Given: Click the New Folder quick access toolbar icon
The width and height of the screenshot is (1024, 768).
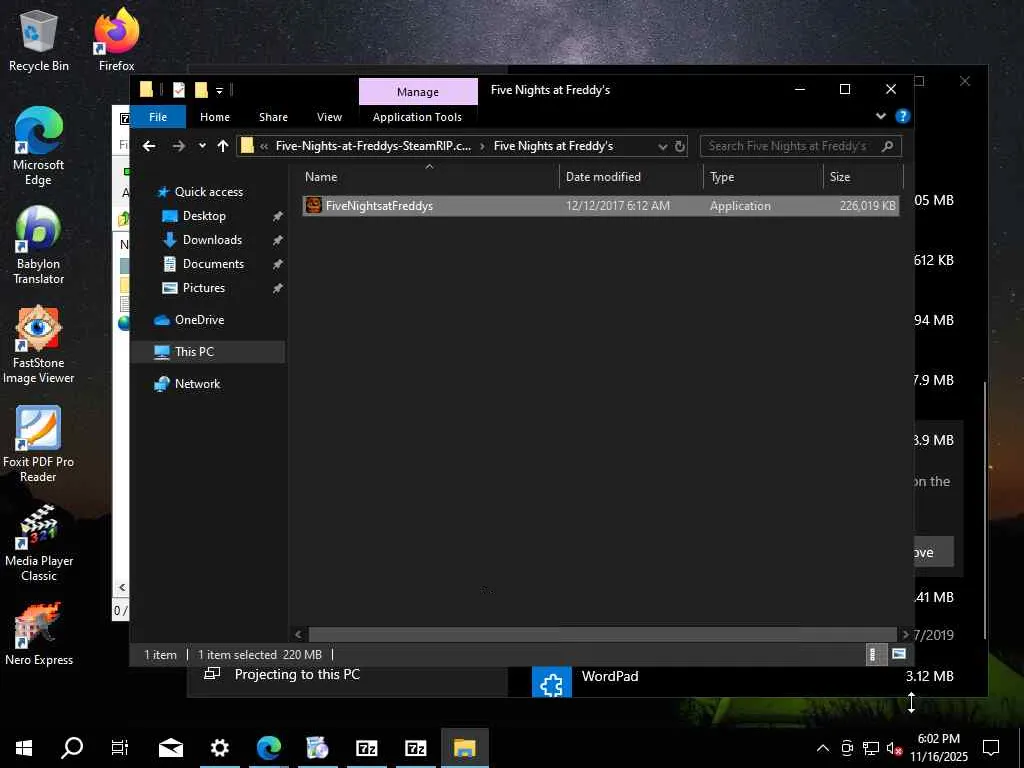Looking at the screenshot, I should point(201,89).
